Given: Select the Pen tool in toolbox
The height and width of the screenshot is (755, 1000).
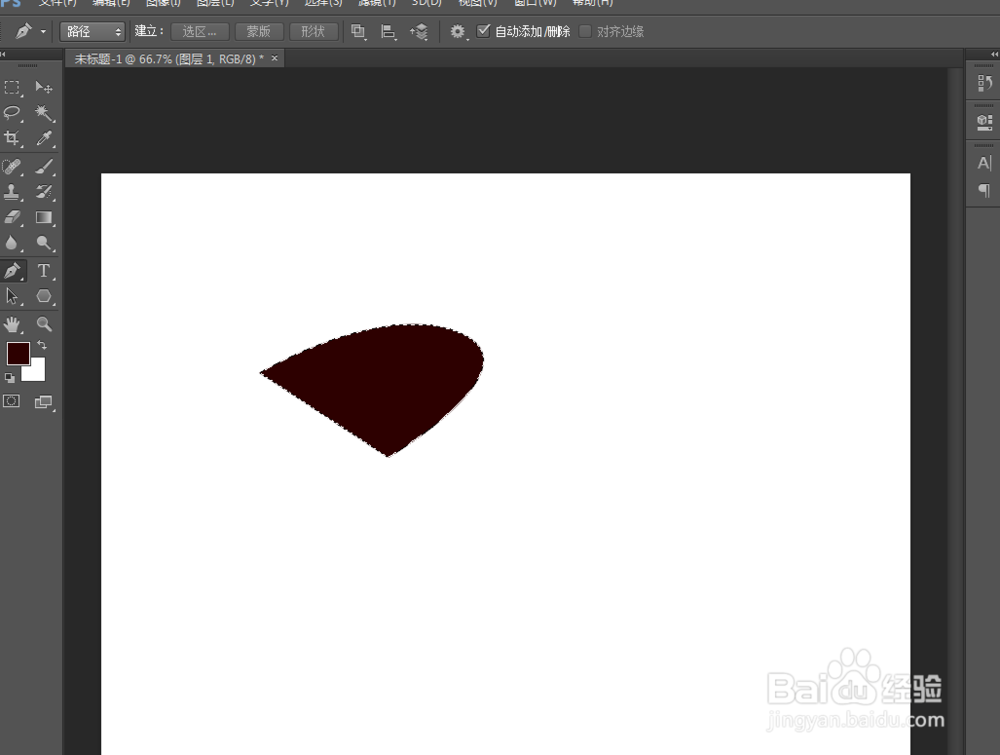Looking at the screenshot, I should click(12, 271).
